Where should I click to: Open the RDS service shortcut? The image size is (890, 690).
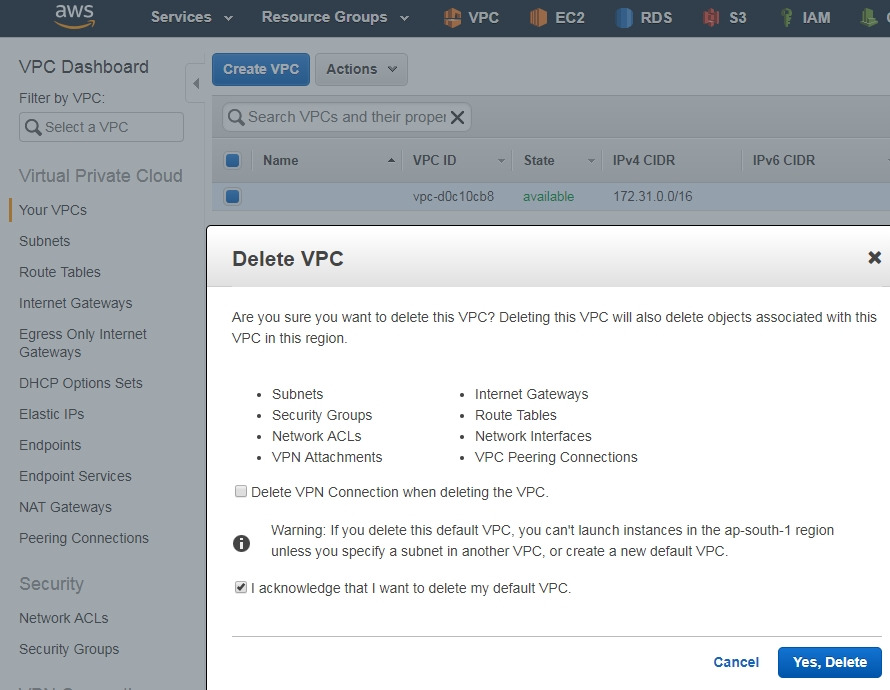[644, 18]
